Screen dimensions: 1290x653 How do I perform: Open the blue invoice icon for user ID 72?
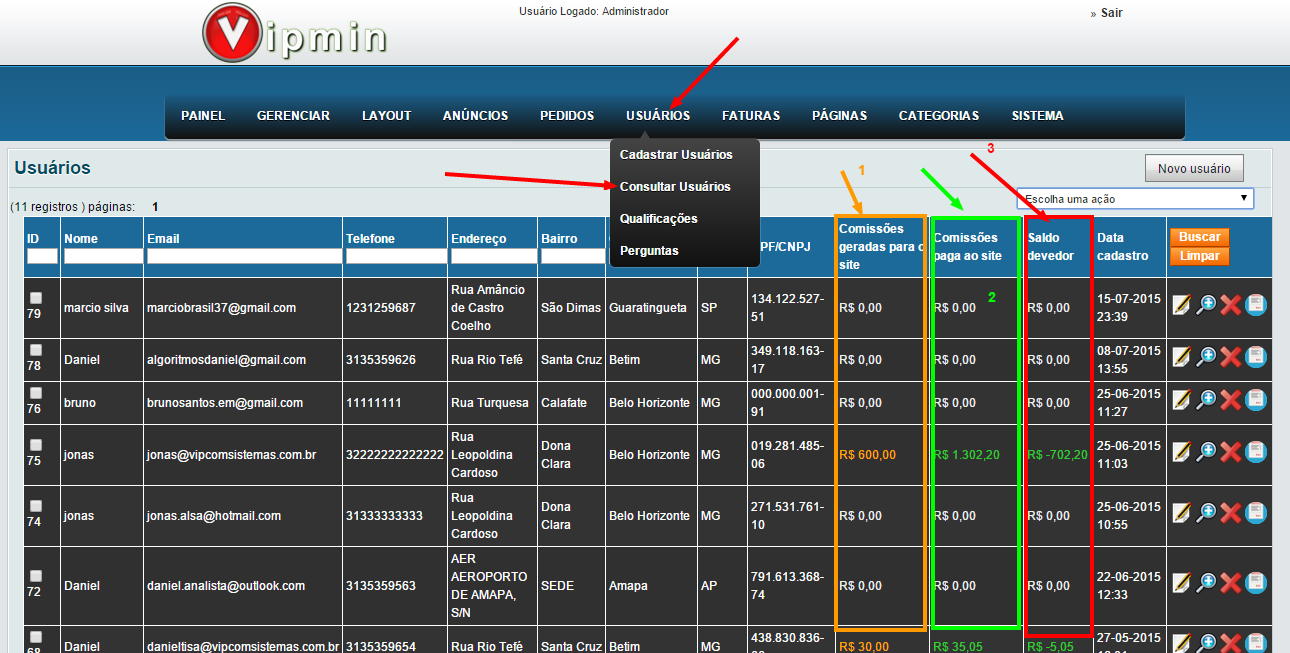(x=1256, y=583)
